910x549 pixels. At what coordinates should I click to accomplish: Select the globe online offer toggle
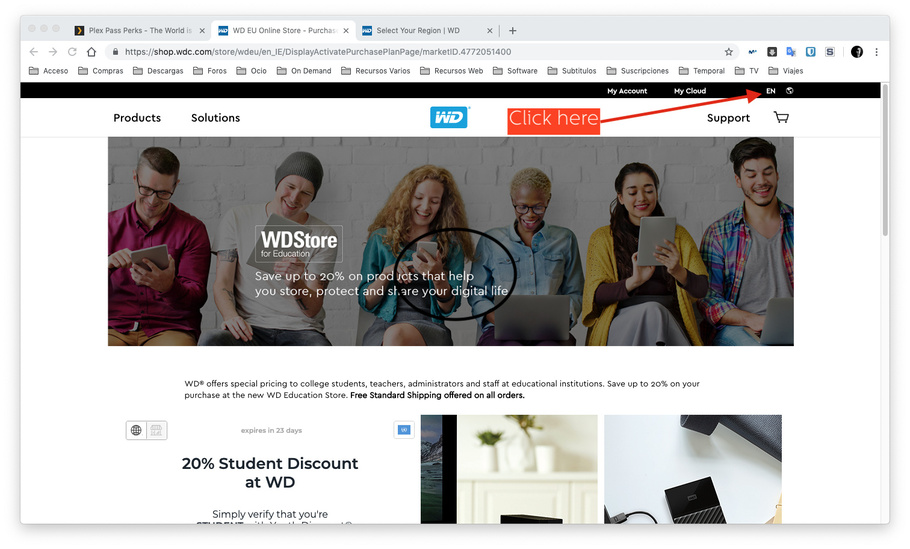pos(136,430)
